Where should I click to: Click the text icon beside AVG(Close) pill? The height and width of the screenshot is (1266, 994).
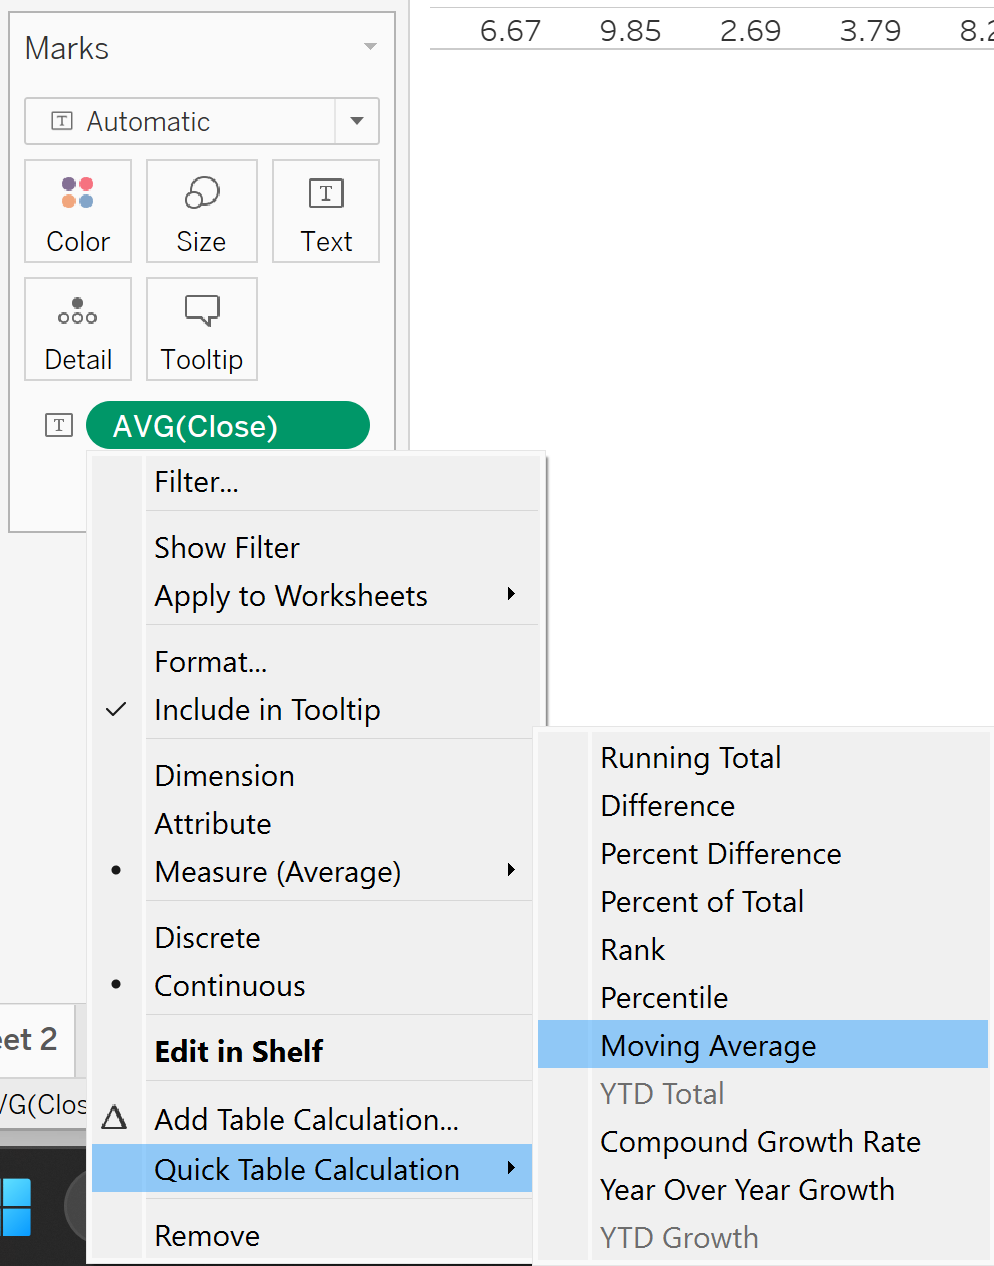59,425
